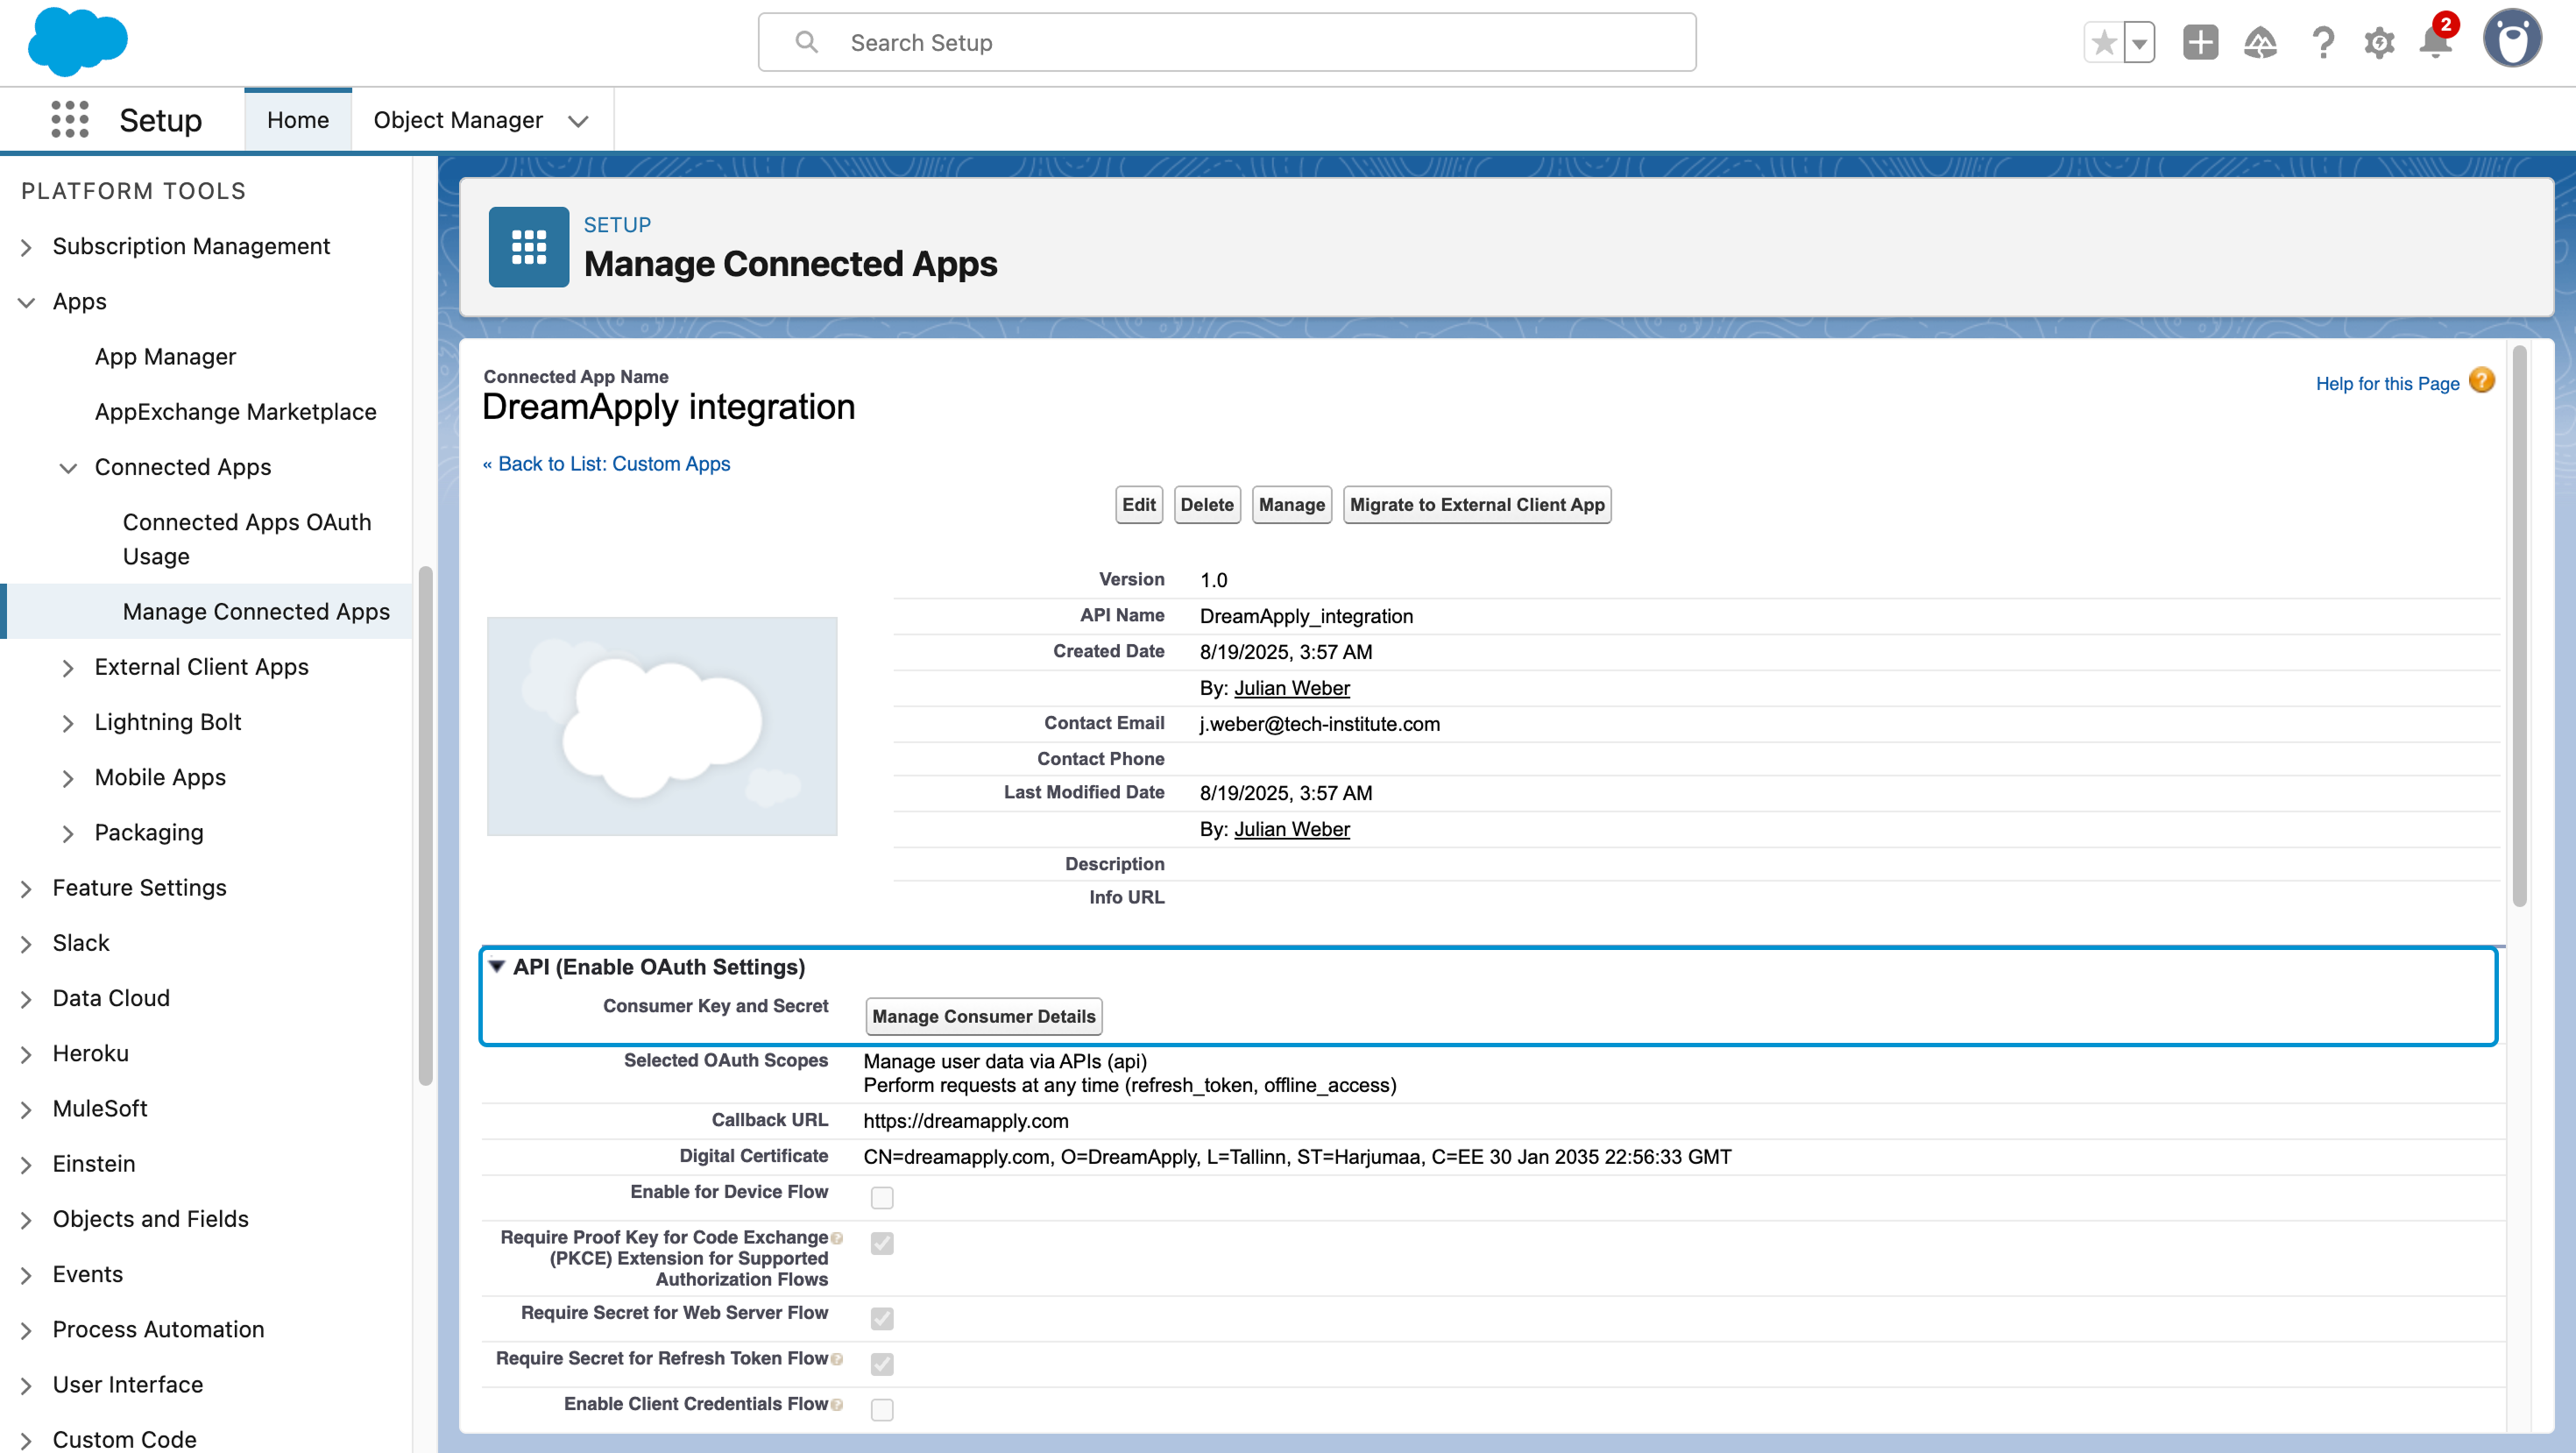Viewport: 2576px width, 1453px height.
Task: Click the favorites star icon
Action: point(2104,42)
